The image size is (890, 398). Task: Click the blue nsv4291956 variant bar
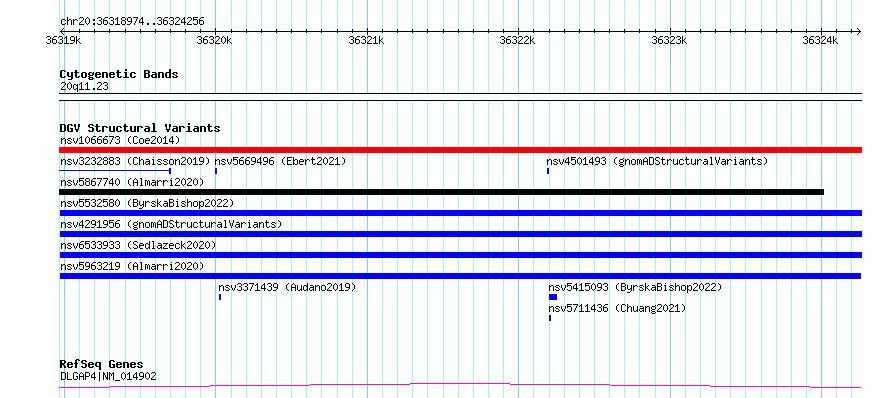coord(460,234)
